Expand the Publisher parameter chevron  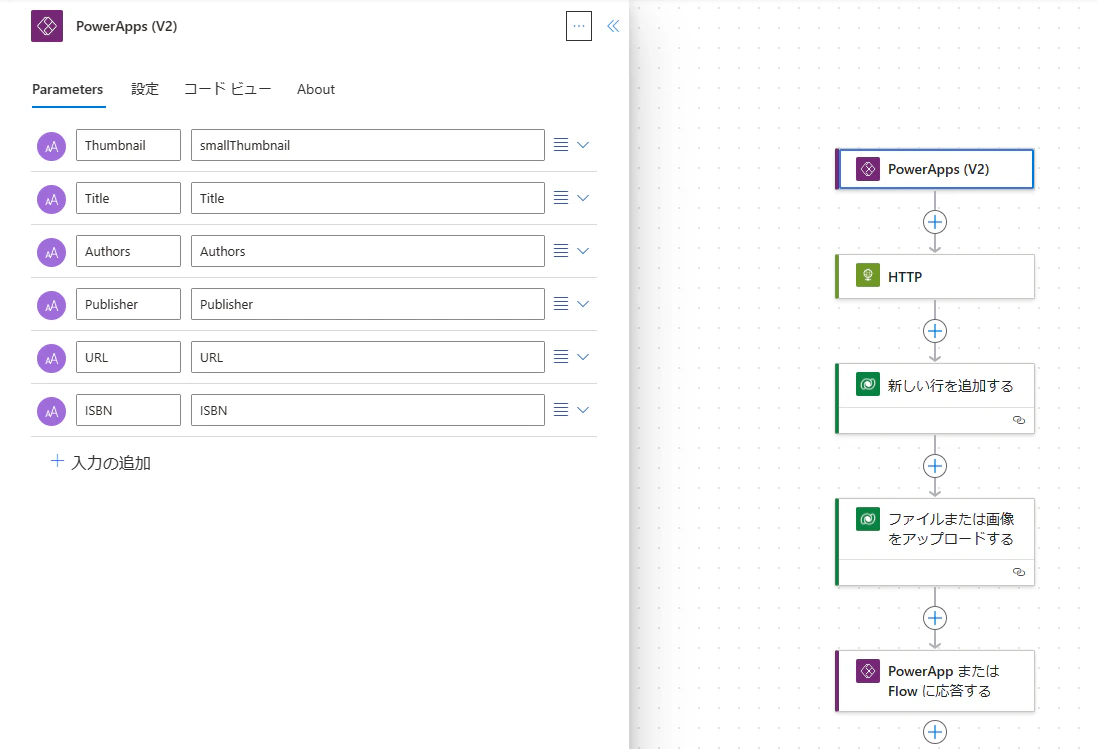583,304
